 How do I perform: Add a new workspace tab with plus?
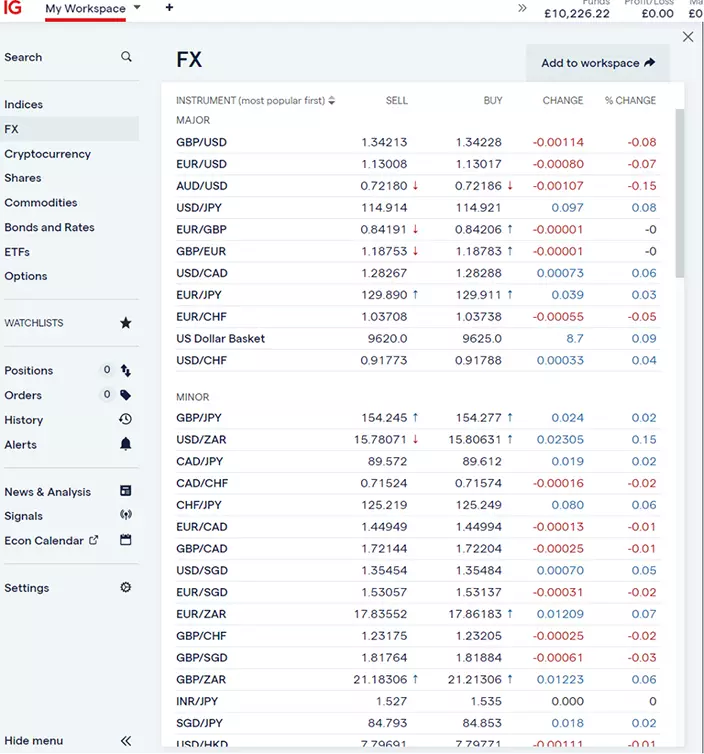[x=169, y=8]
